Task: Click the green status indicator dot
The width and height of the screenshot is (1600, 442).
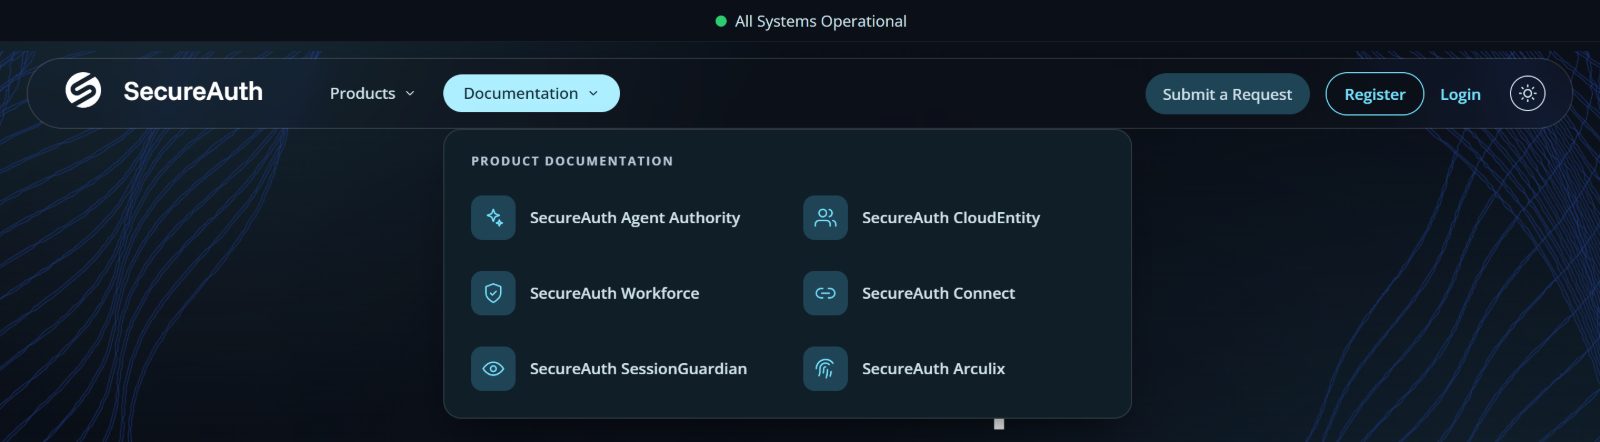Action: click(721, 21)
